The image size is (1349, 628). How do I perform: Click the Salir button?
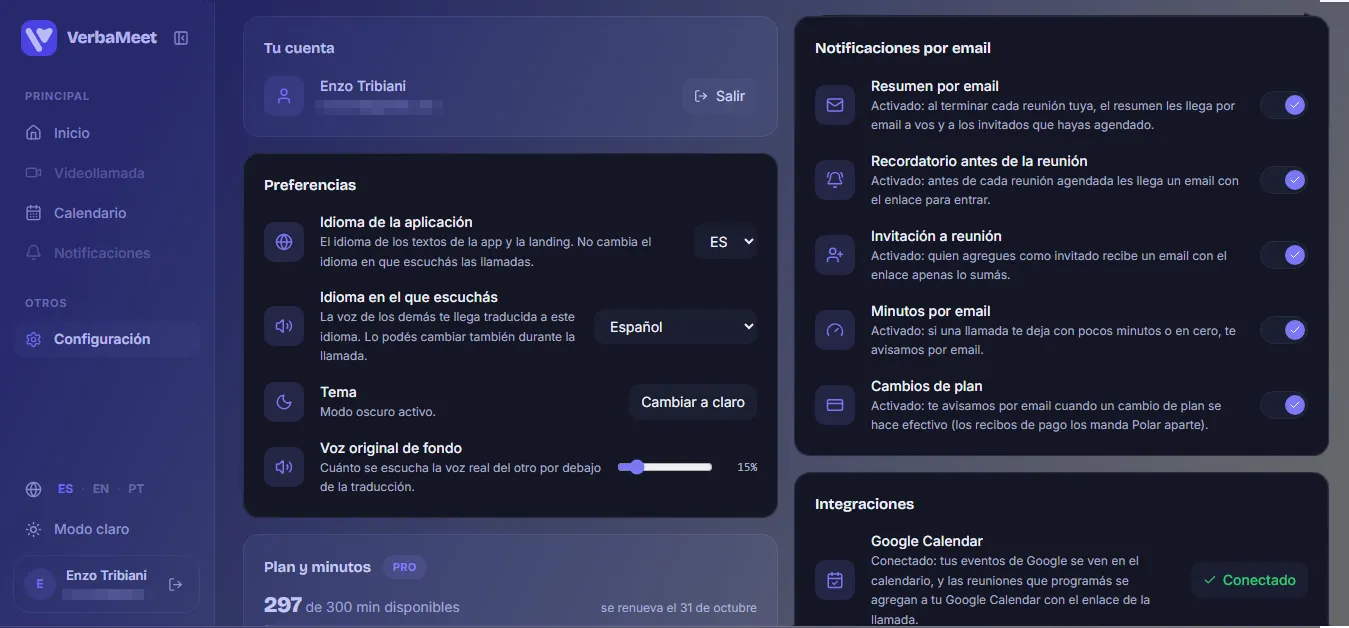point(720,96)
